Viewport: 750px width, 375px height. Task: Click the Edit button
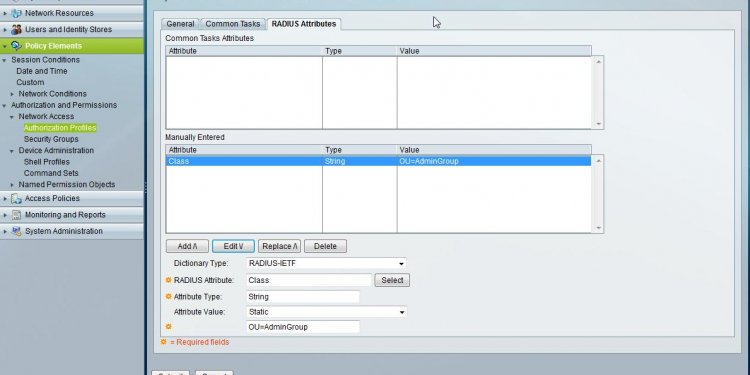click(x=233, y=246)
